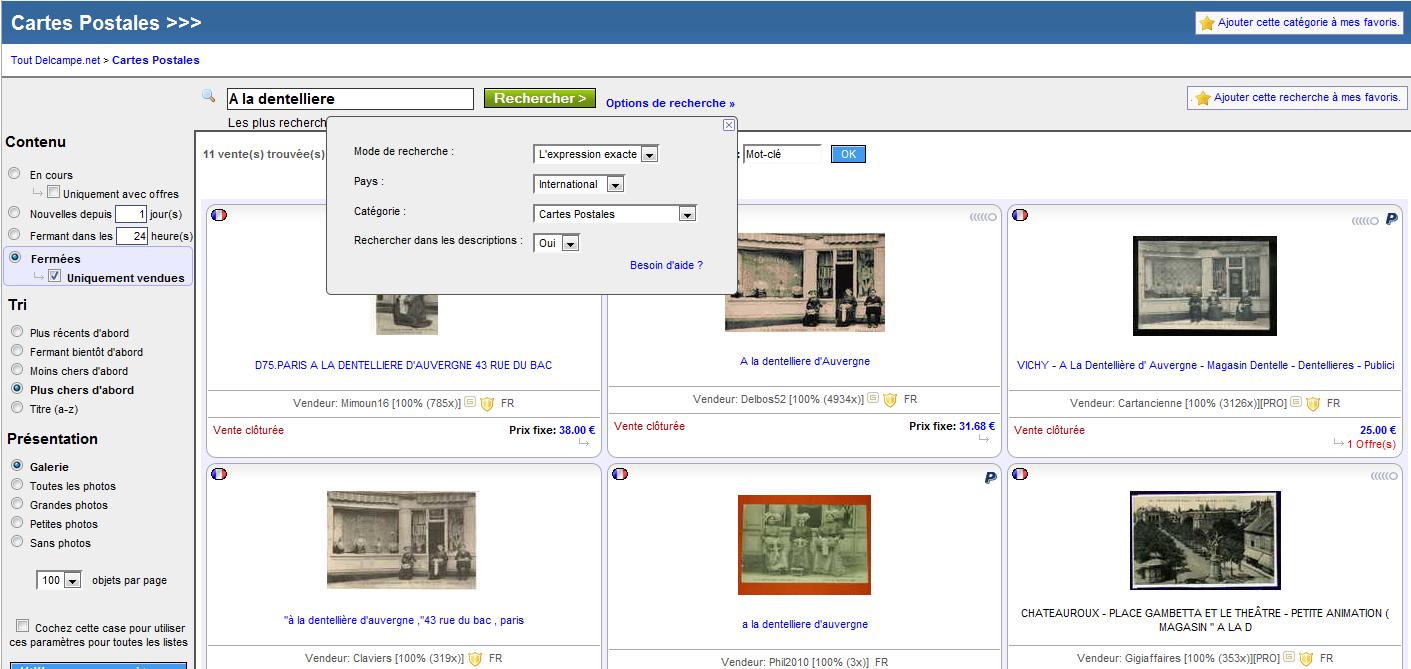
Task: Click star icon of 'Ajouter cette recherche' button
Action: 1201,98
